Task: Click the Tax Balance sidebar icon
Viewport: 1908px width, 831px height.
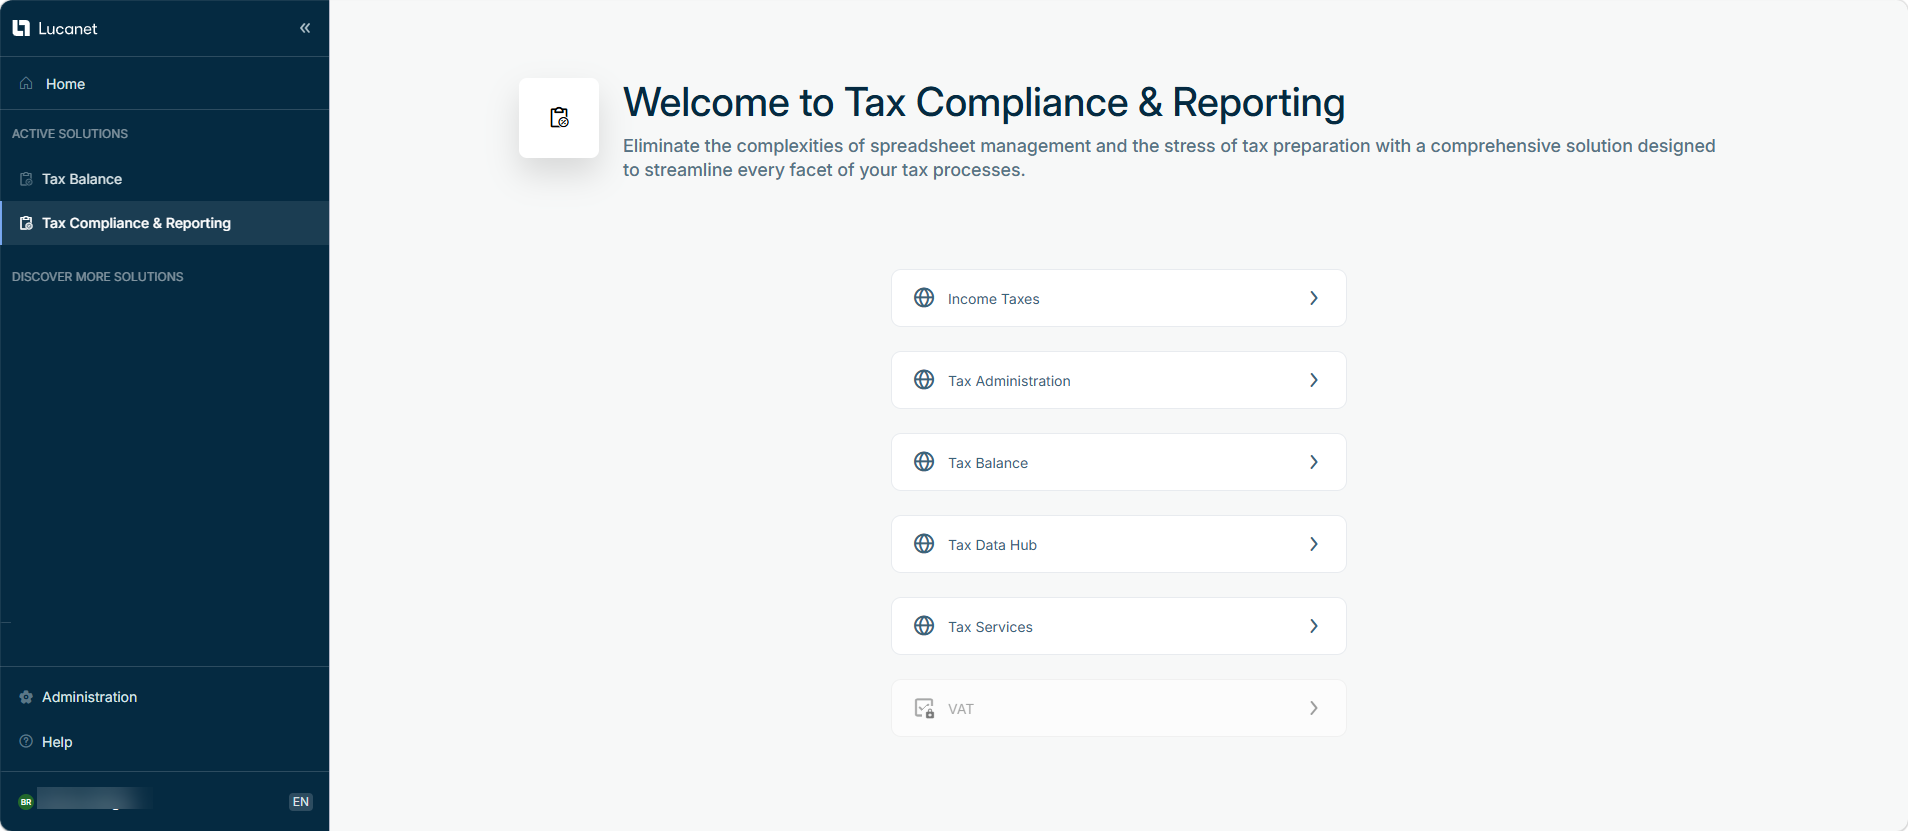Action: 26,179
